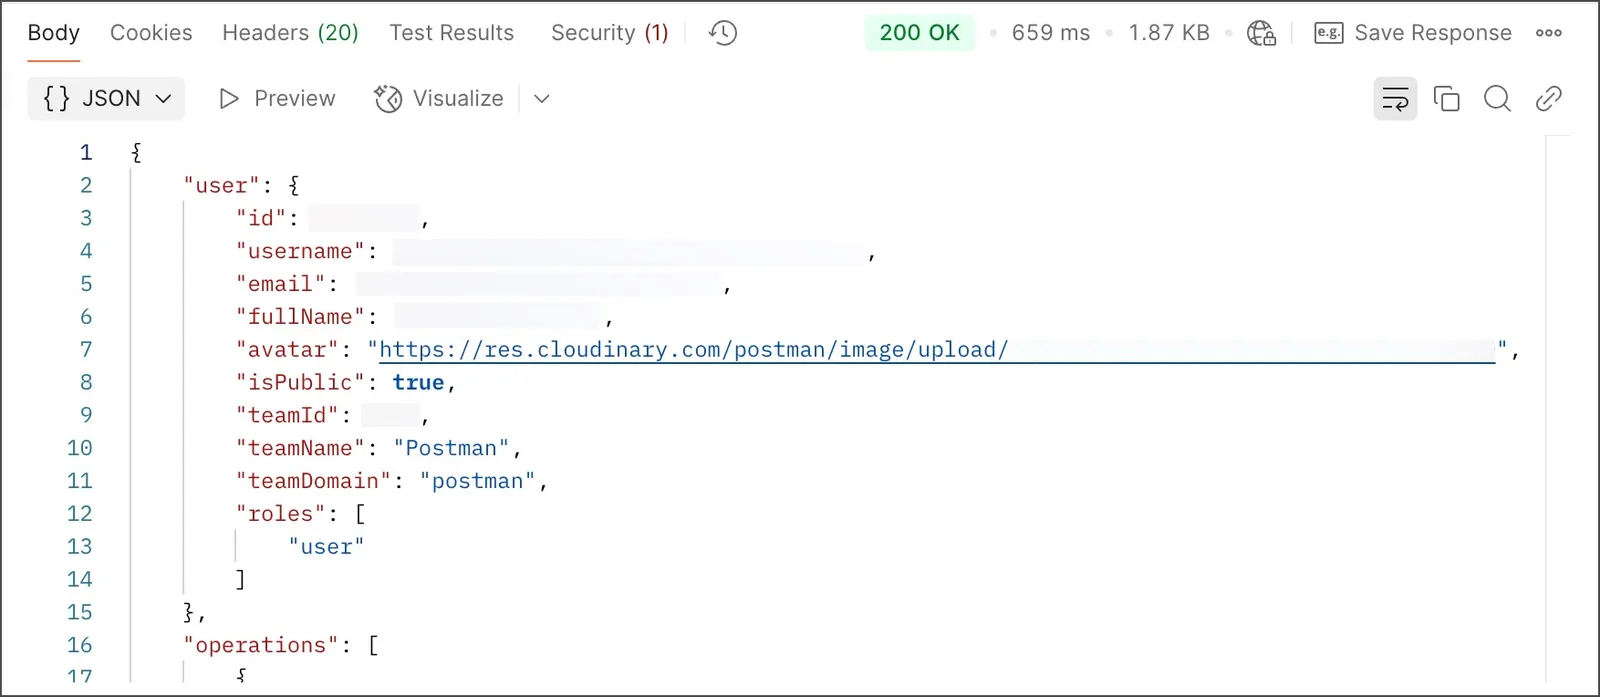The image size is (1600, 697).
Task: Click the "operations" key
Action: [261, 645]
